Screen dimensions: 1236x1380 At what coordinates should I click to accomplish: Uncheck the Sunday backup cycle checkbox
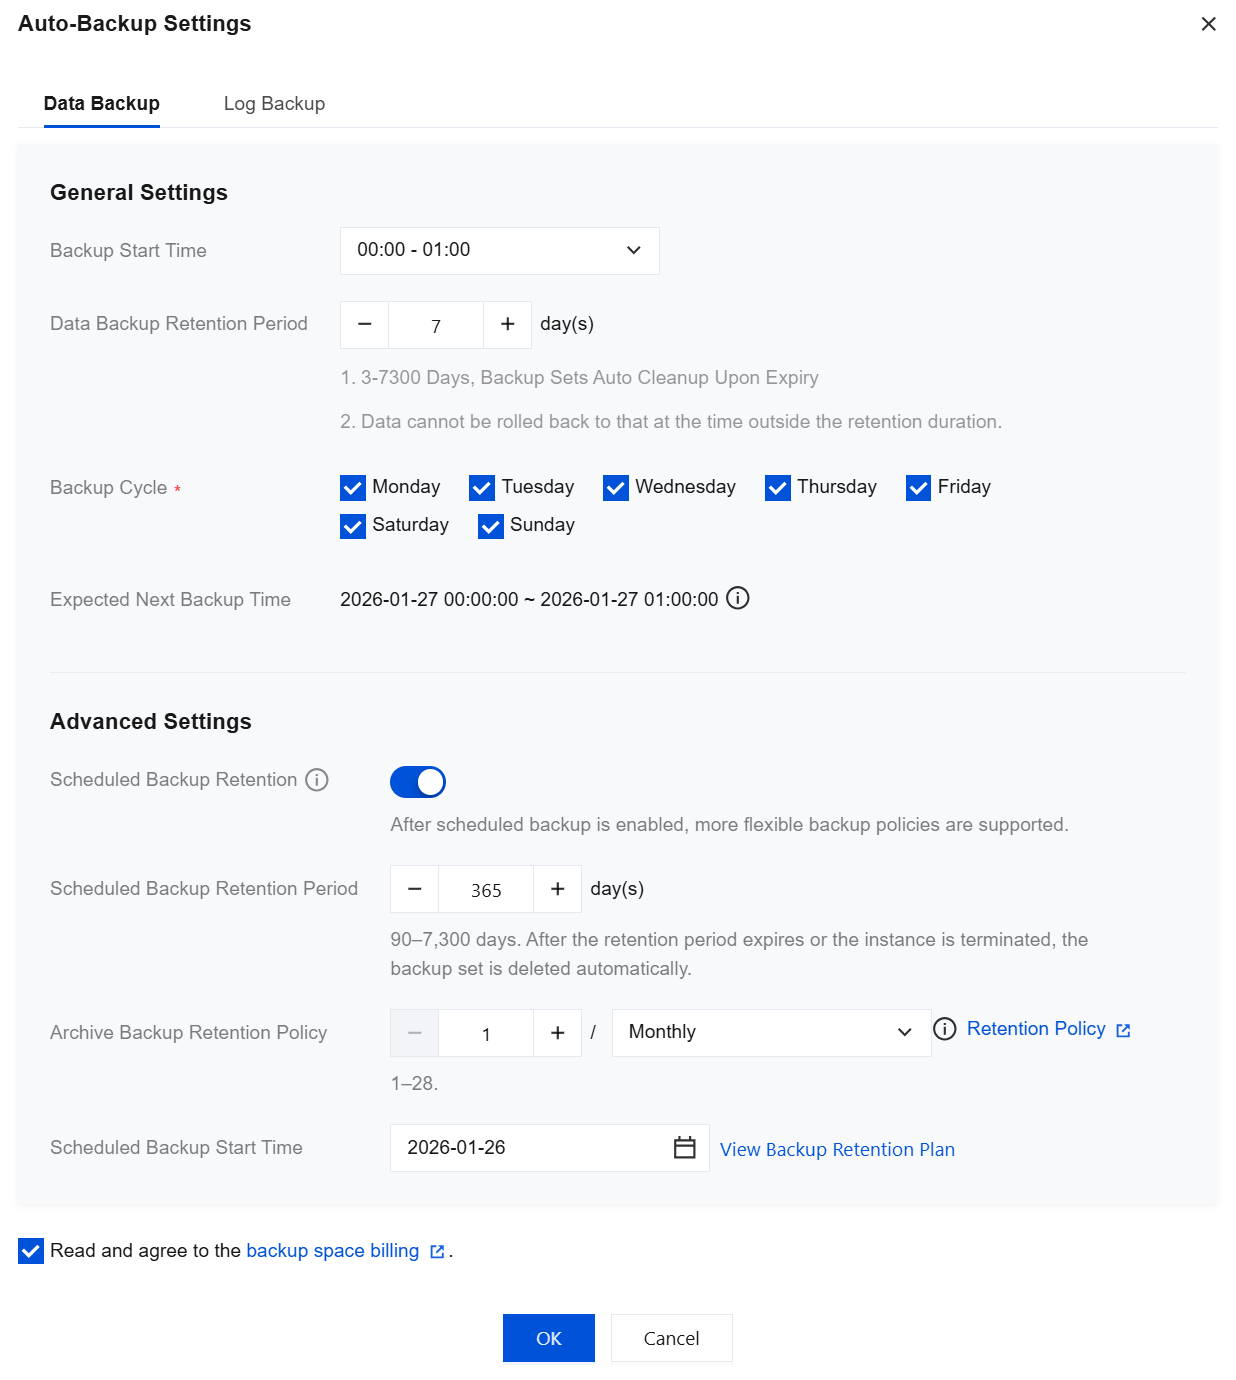coord(491,526)
